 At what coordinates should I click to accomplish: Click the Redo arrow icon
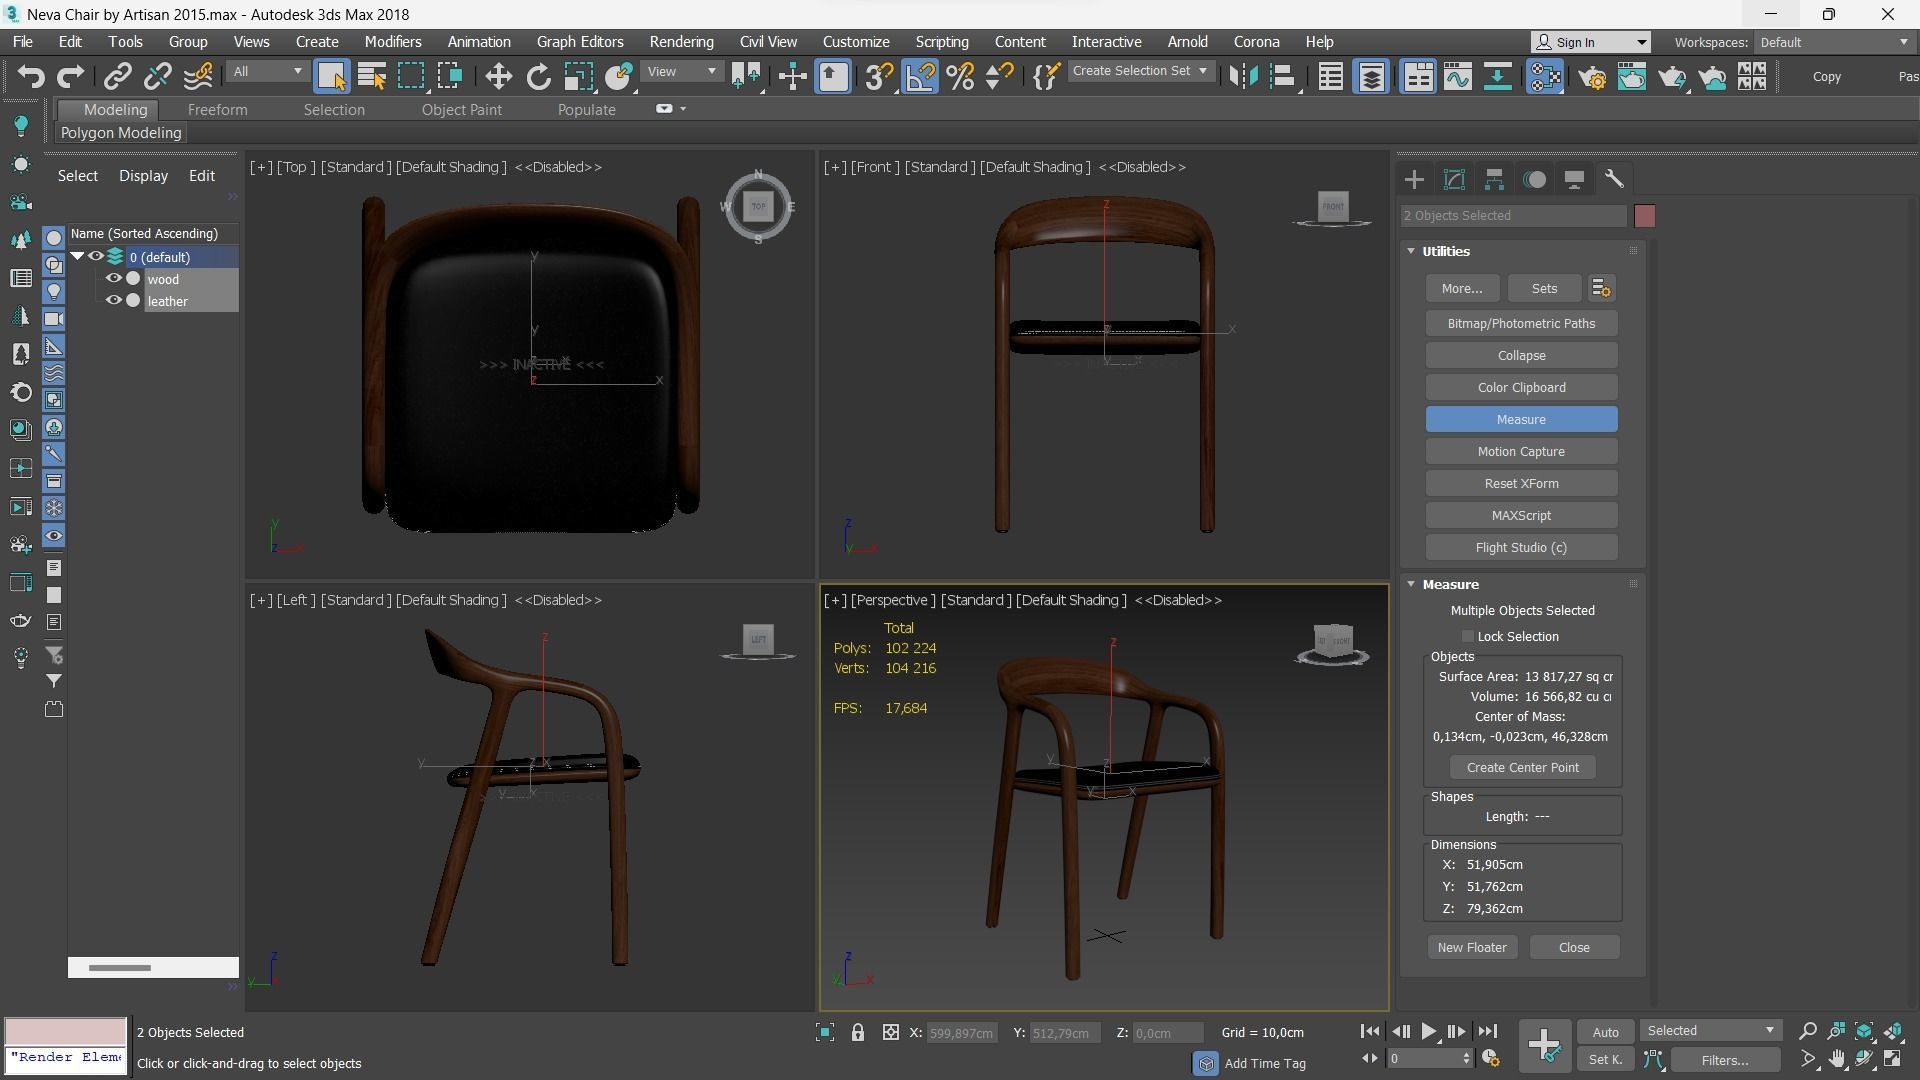(x=70, y=76)
